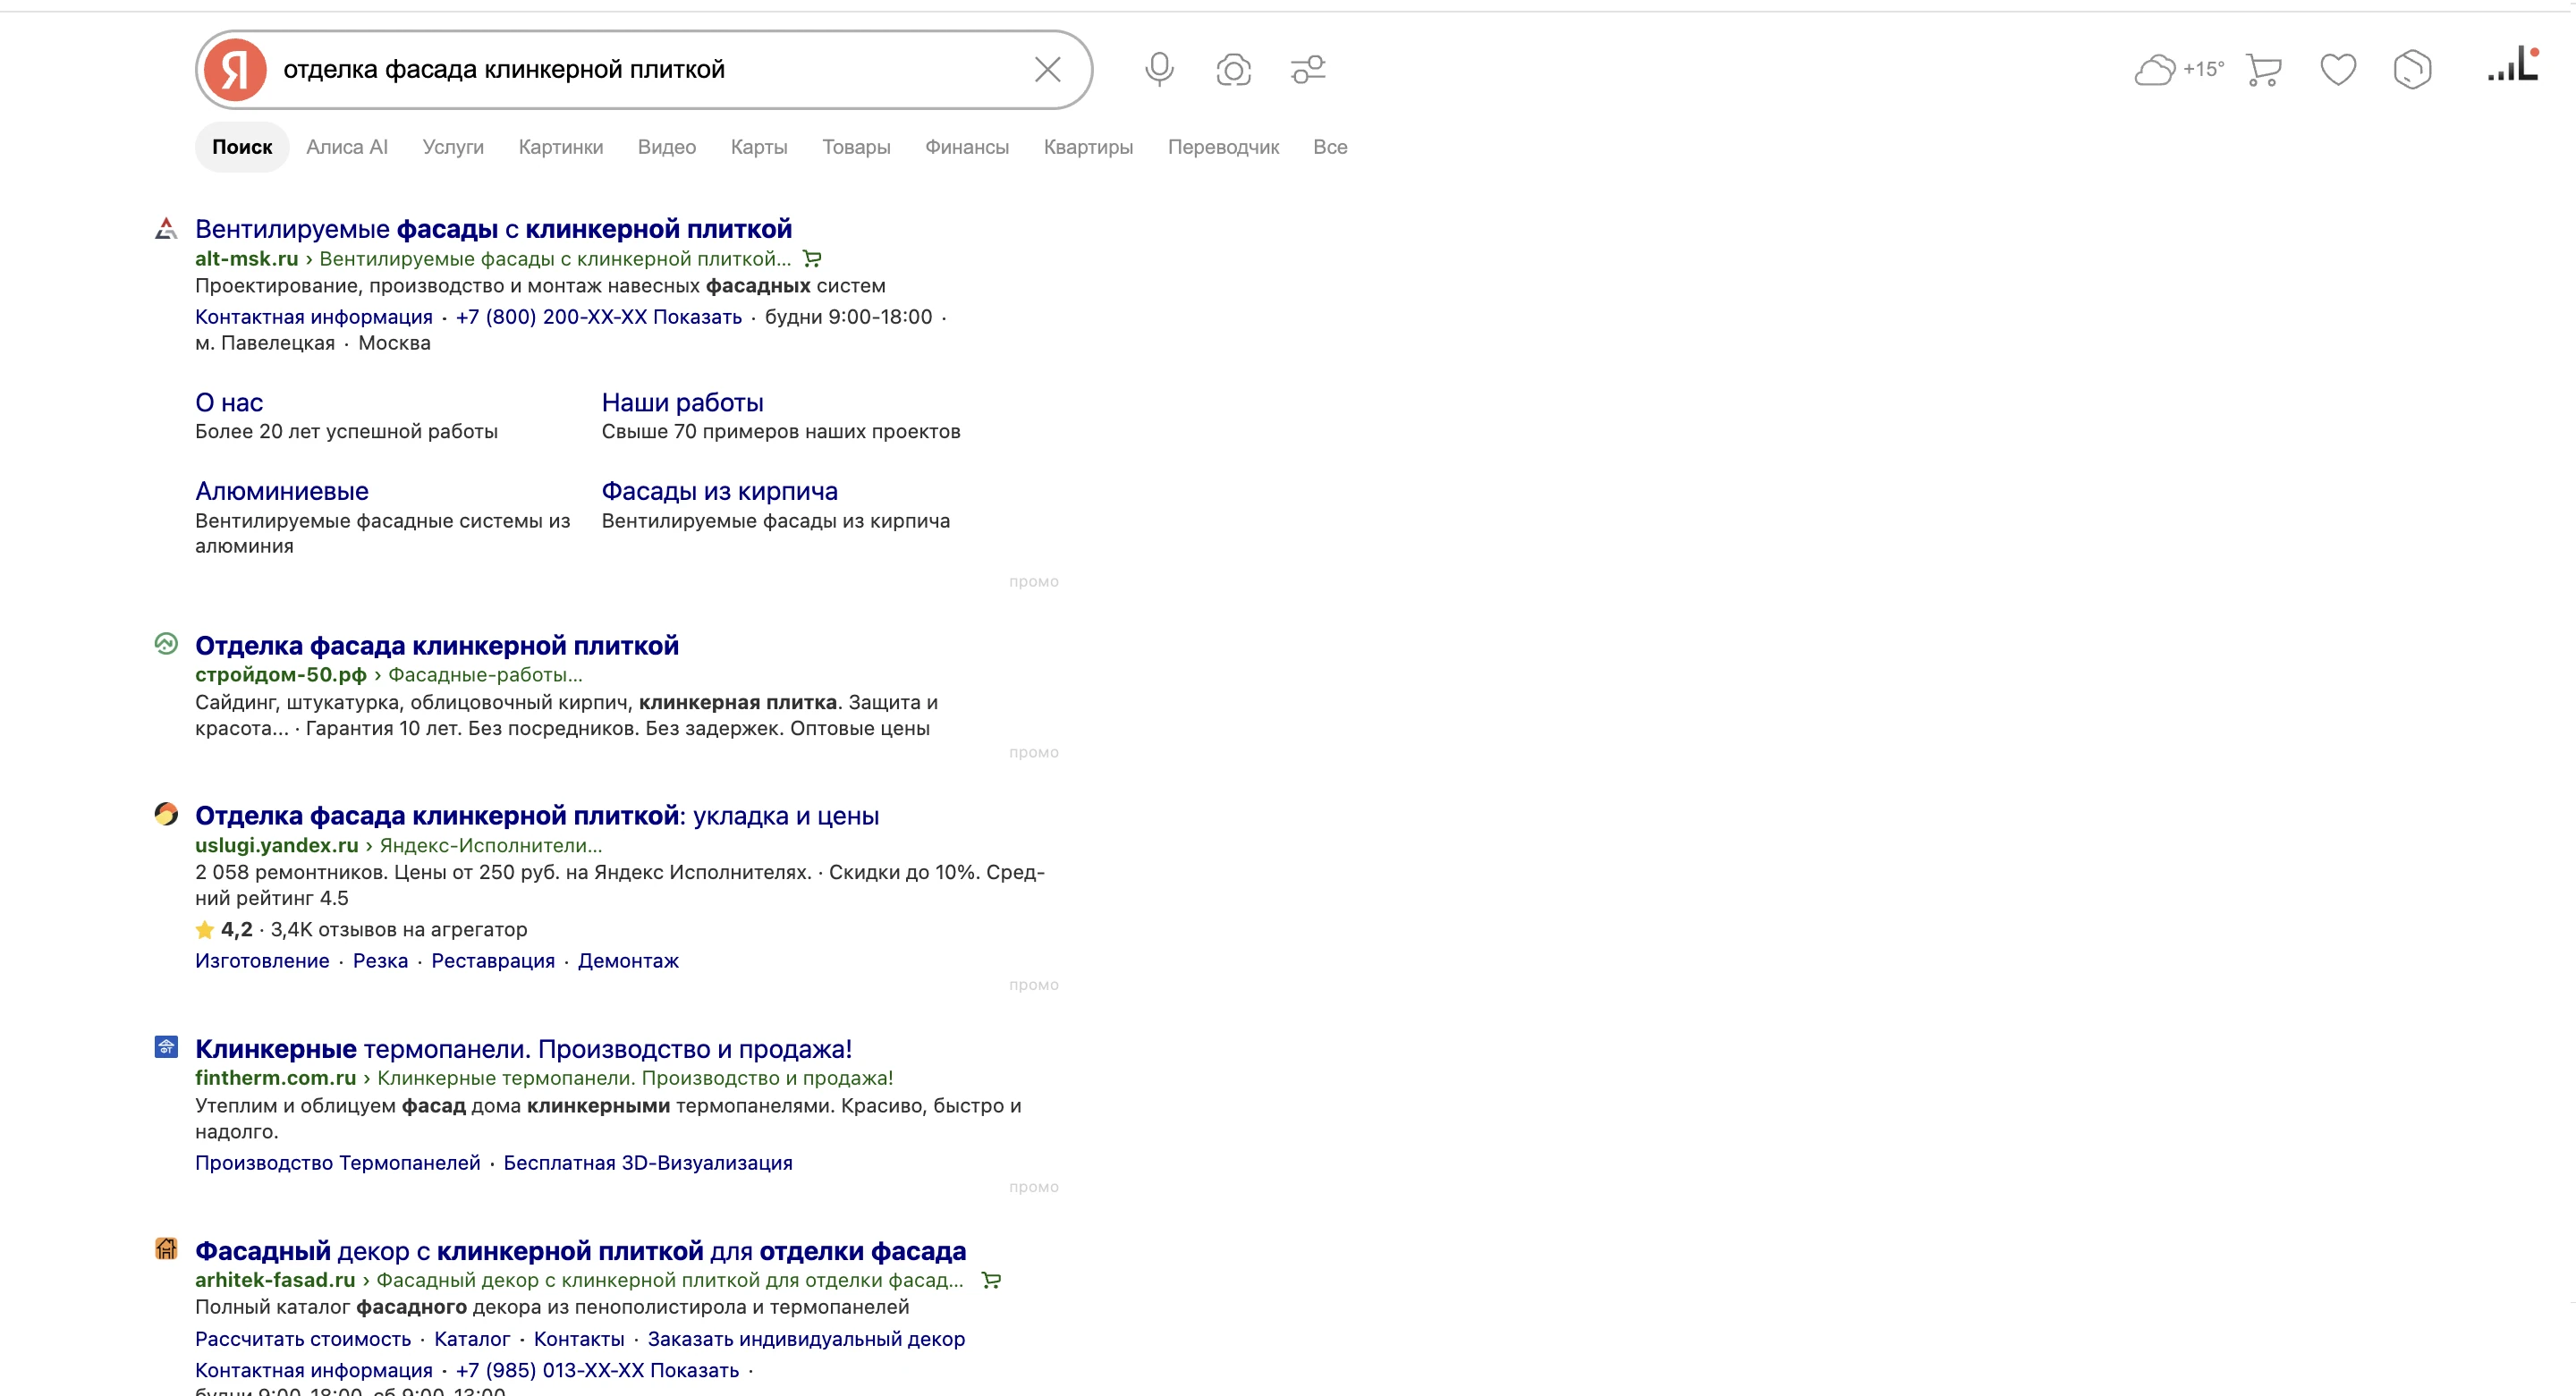Open стройдом-50.рф result 'Отделка фасада клинкерной плиткой'
The image size is (2576, 1396).
[x=437, y=645]
